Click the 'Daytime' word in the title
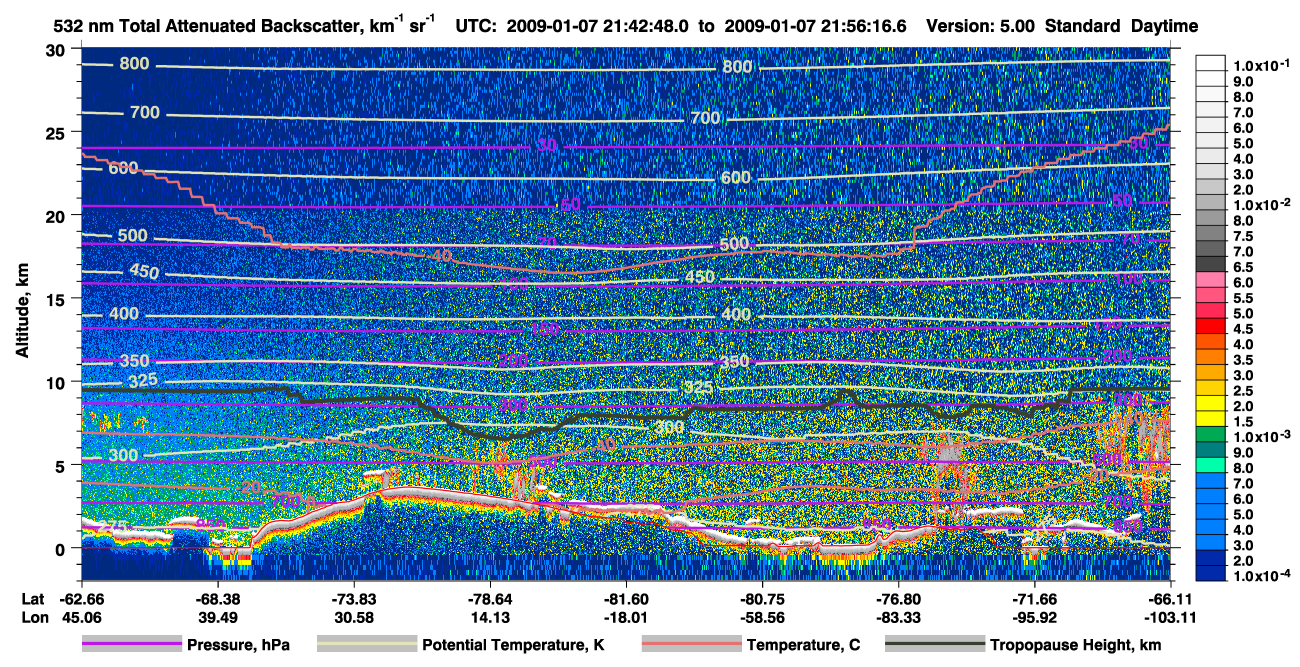This screenshot has height=667, width=1300. point(1165,26)
